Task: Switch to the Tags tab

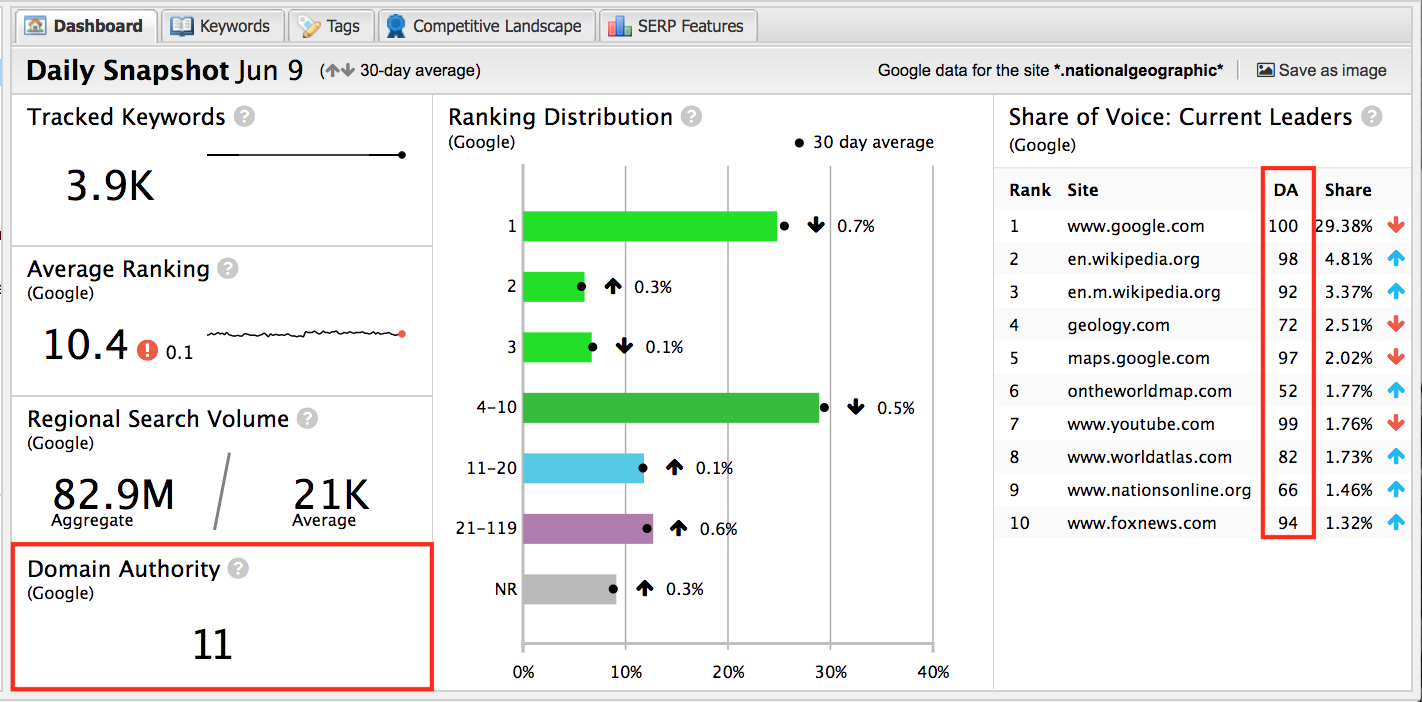Action: pyautogui.click(x=331, y=26)
